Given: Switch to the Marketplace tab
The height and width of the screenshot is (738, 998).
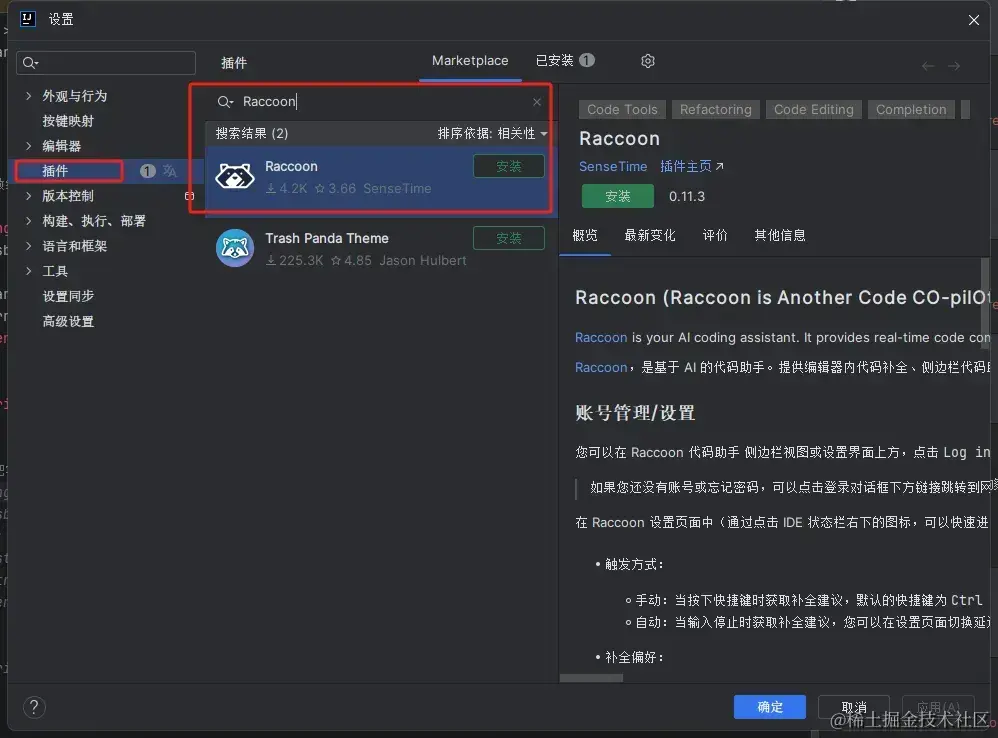Looking at the screenshot, I should 470,61.
